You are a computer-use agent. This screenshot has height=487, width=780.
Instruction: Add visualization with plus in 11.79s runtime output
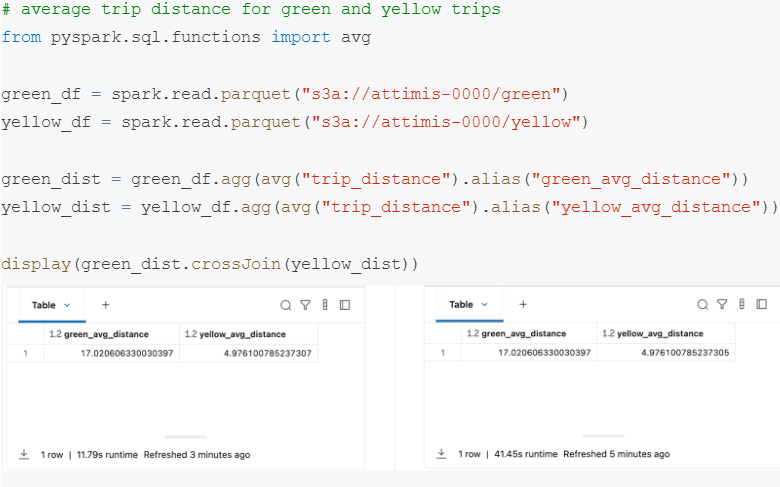coord(105,305)
